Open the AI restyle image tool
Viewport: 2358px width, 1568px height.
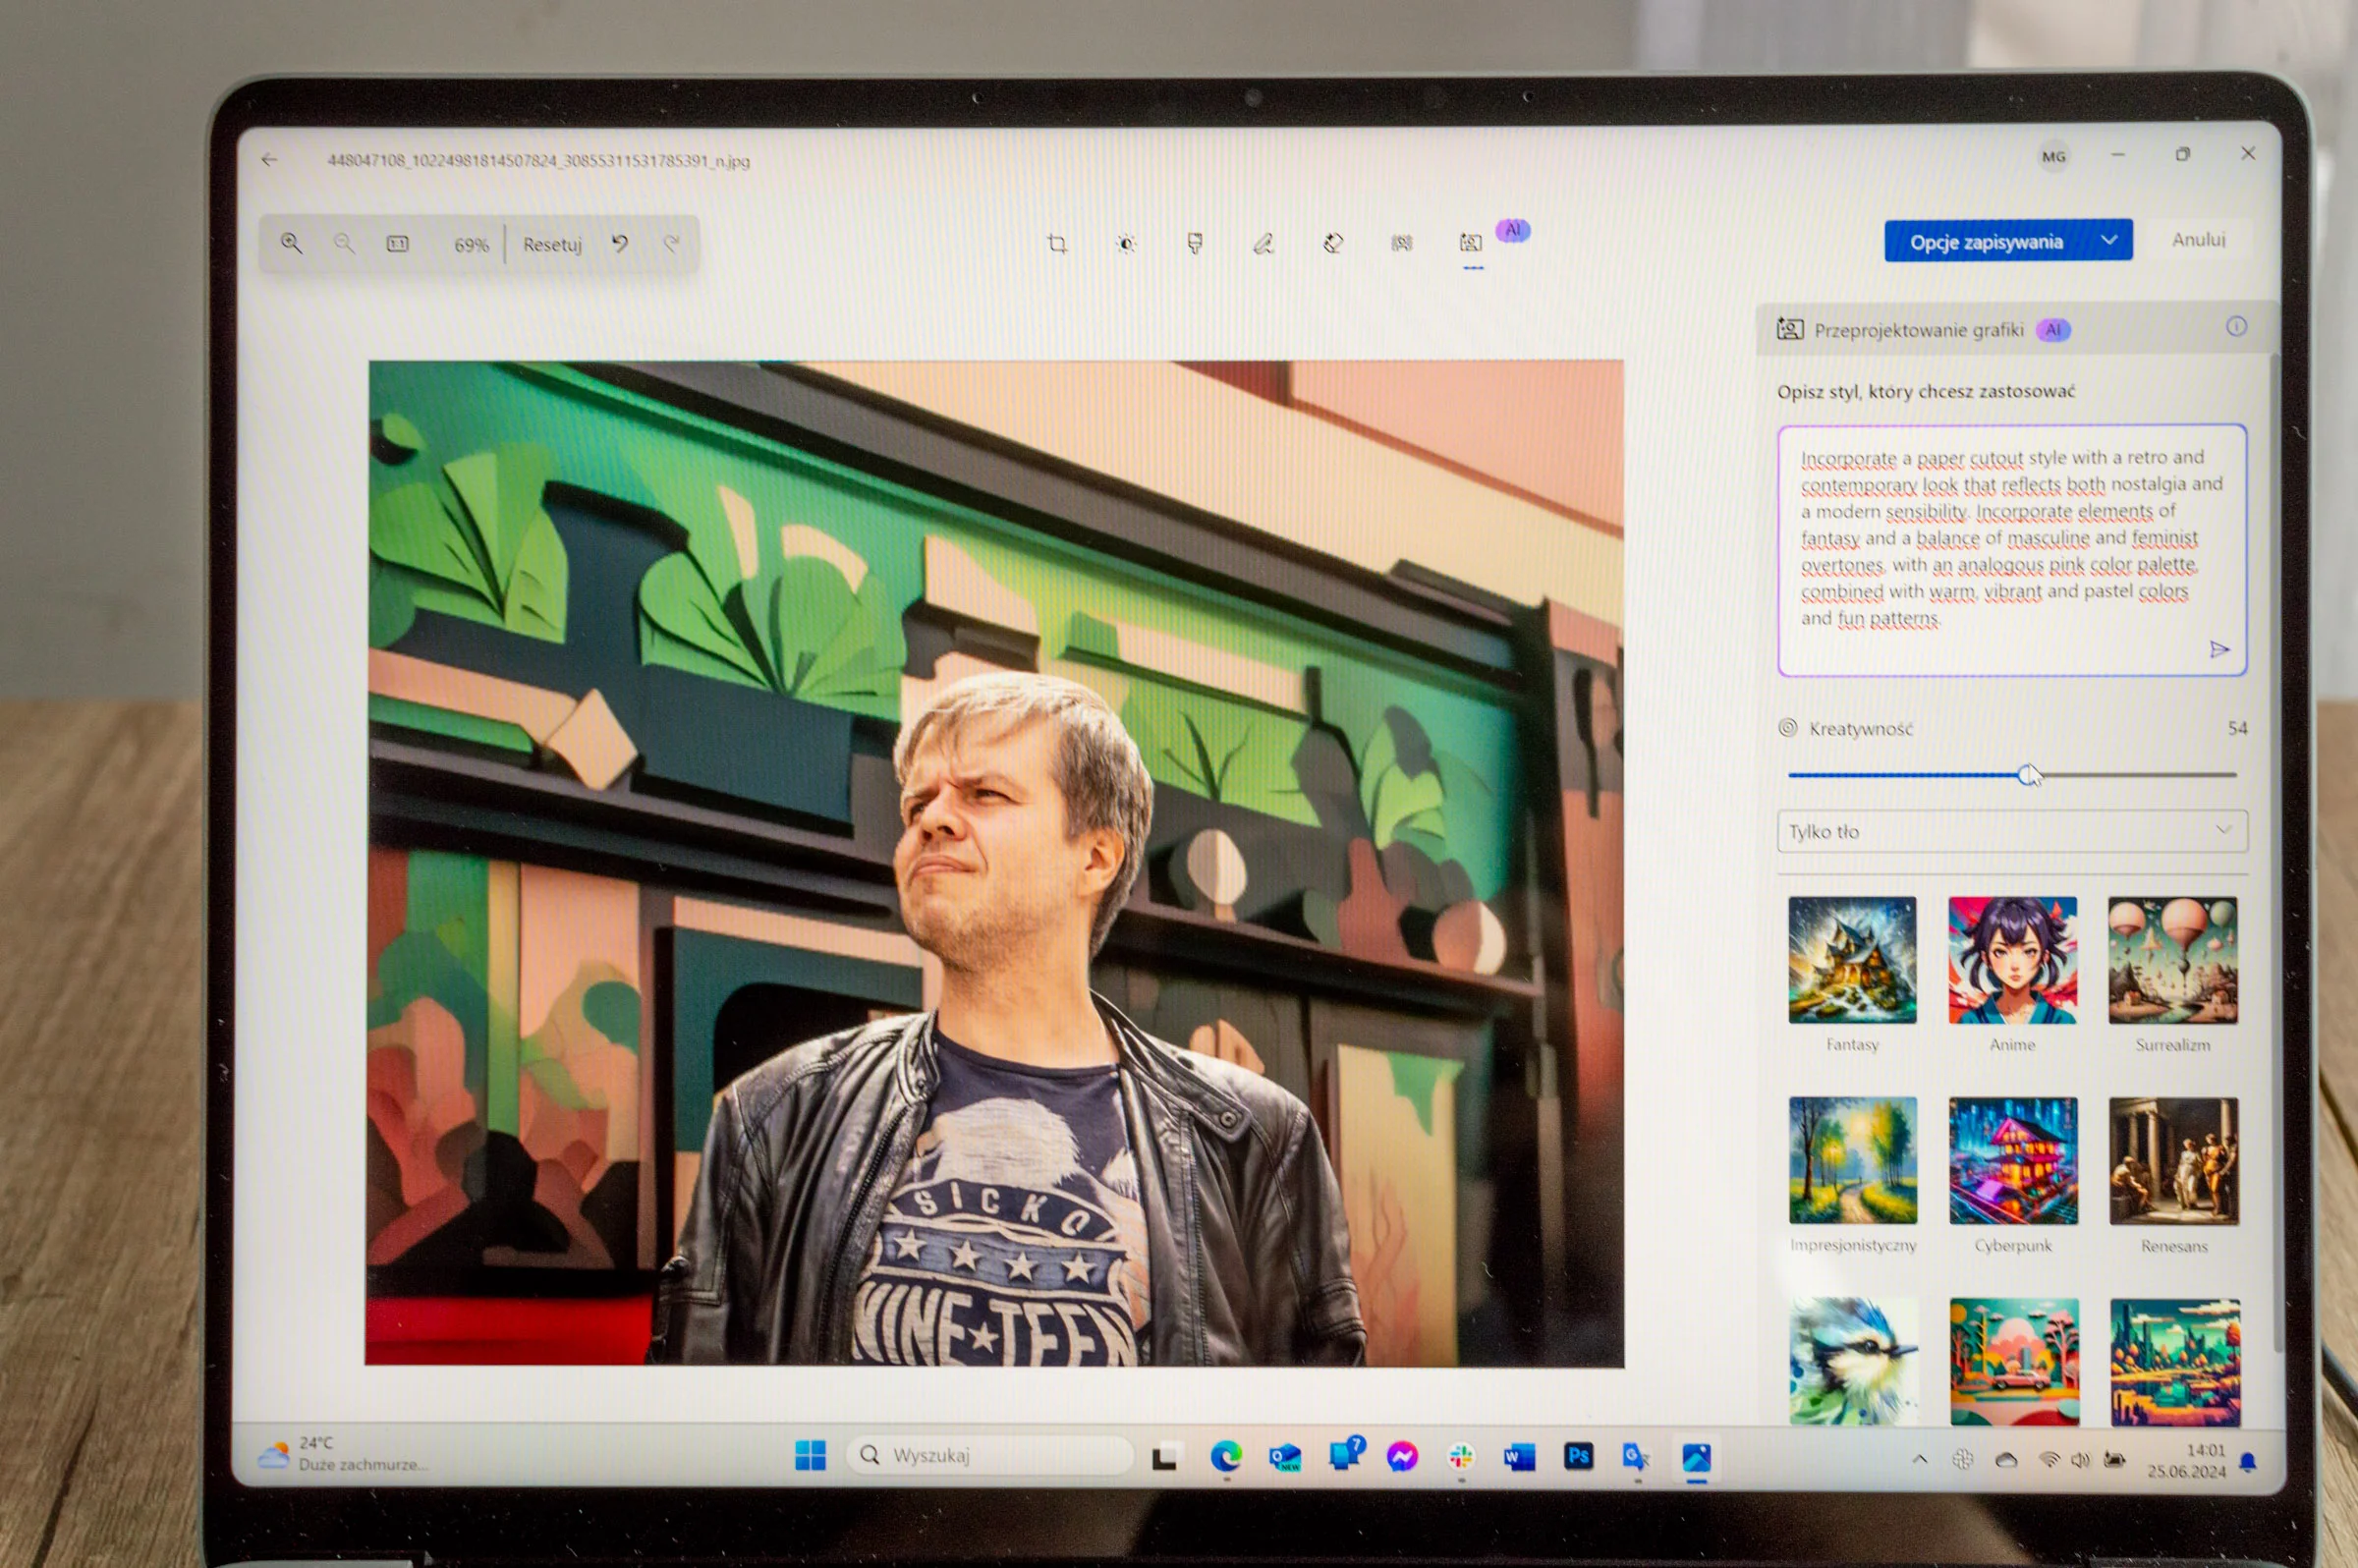pyautogui.click(x=1470, y=243)
